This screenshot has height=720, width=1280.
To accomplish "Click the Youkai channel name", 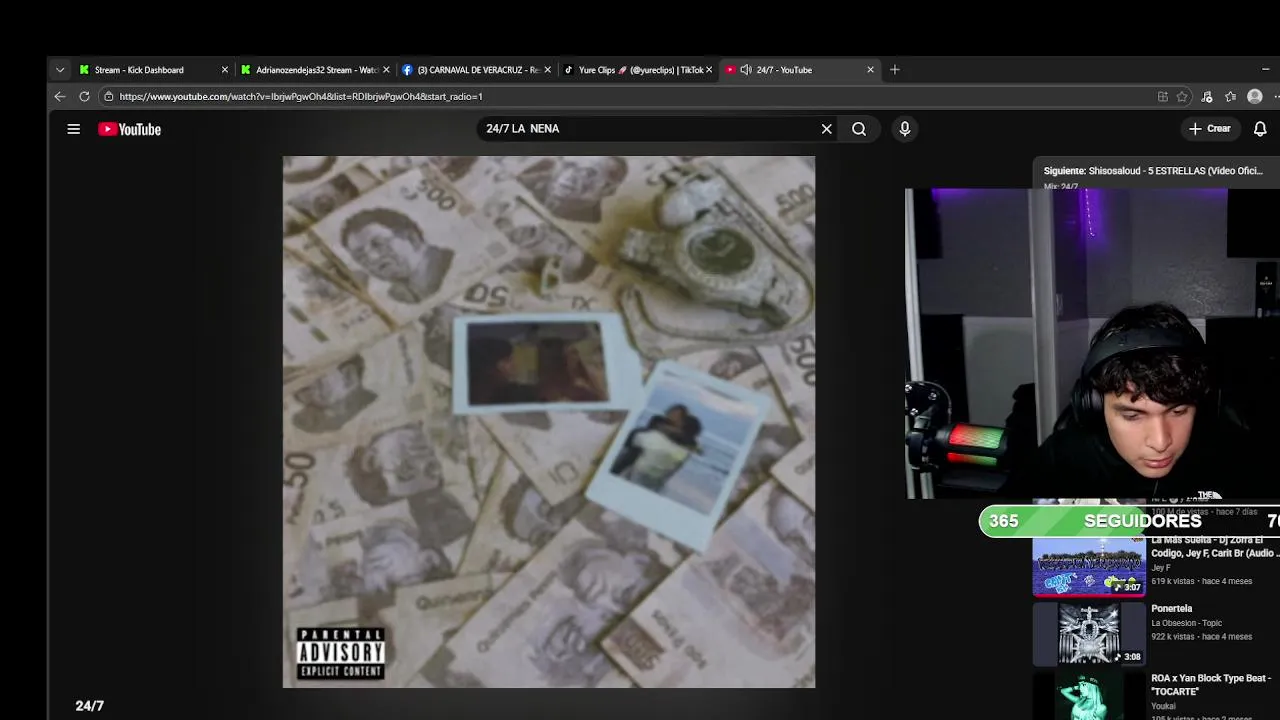I will click(x=1164, y=705).
